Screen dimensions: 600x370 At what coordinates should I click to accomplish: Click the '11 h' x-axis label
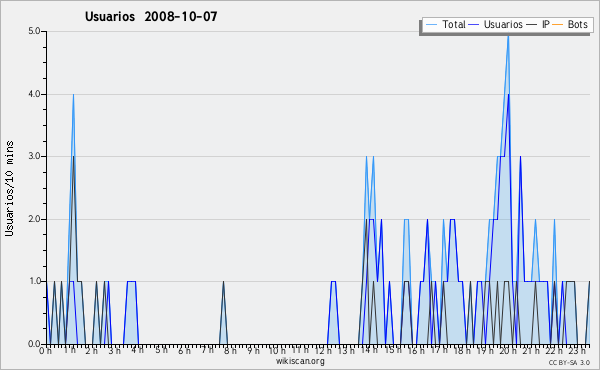tap(300, 350)
